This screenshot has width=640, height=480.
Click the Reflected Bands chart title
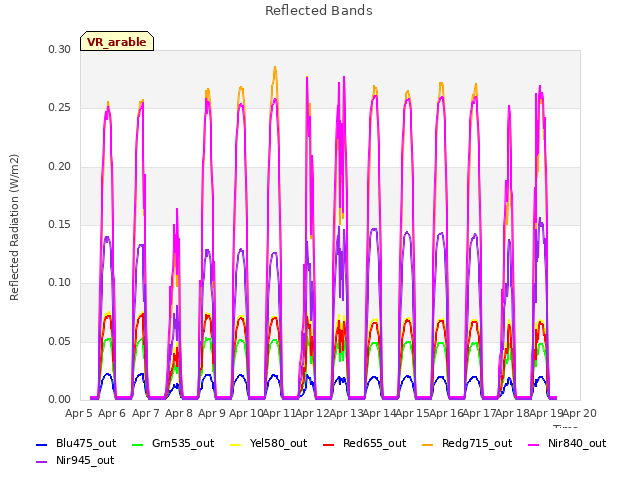click(319, 11)
